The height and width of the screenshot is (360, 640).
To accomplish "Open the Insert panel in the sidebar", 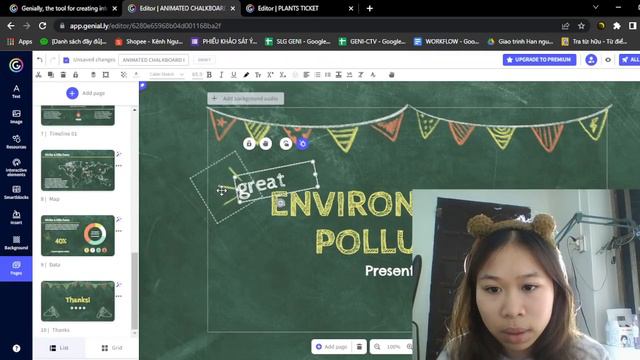I will tap(16, 217).
